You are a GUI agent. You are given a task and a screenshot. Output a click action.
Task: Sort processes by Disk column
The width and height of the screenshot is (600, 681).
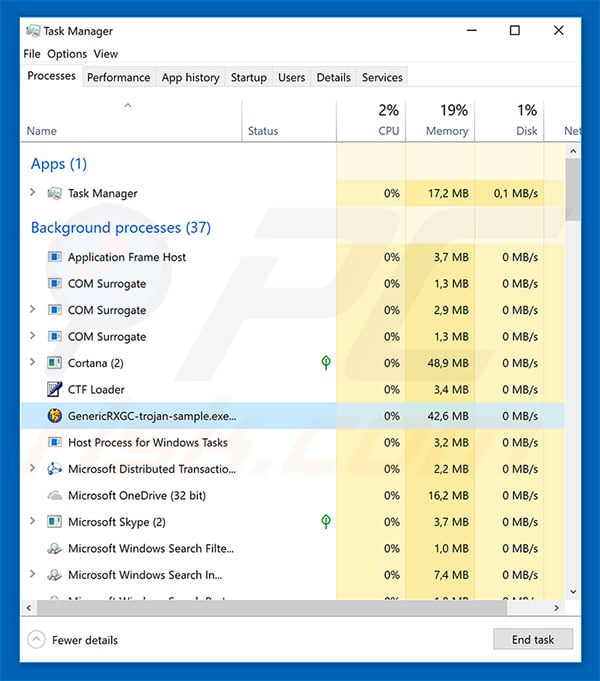click(x=509, y=121)
